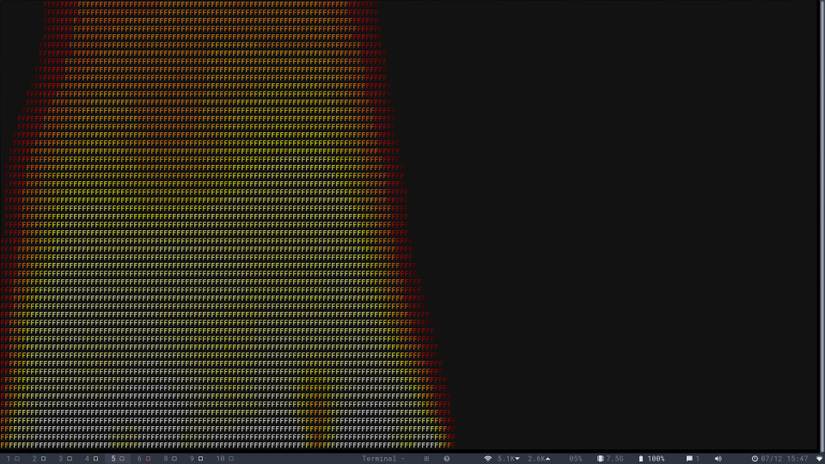Switch to workspace 8
Screen dimensions: 825x464
(170, 459)
